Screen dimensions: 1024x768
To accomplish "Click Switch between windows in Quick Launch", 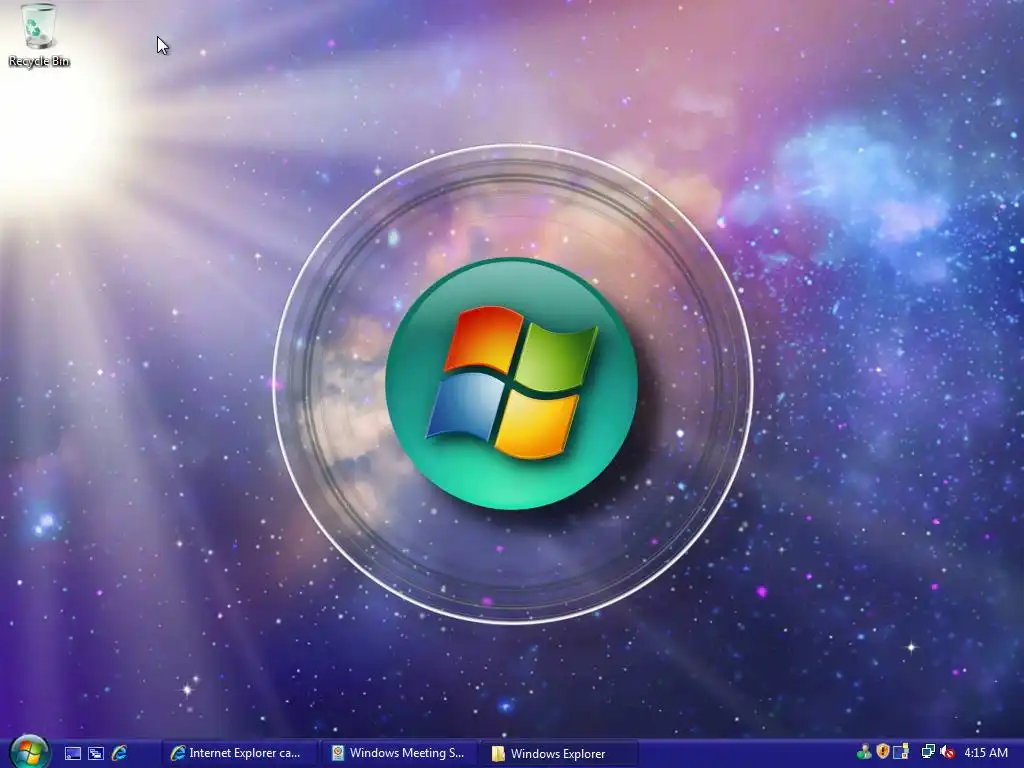I will (96, 754).
